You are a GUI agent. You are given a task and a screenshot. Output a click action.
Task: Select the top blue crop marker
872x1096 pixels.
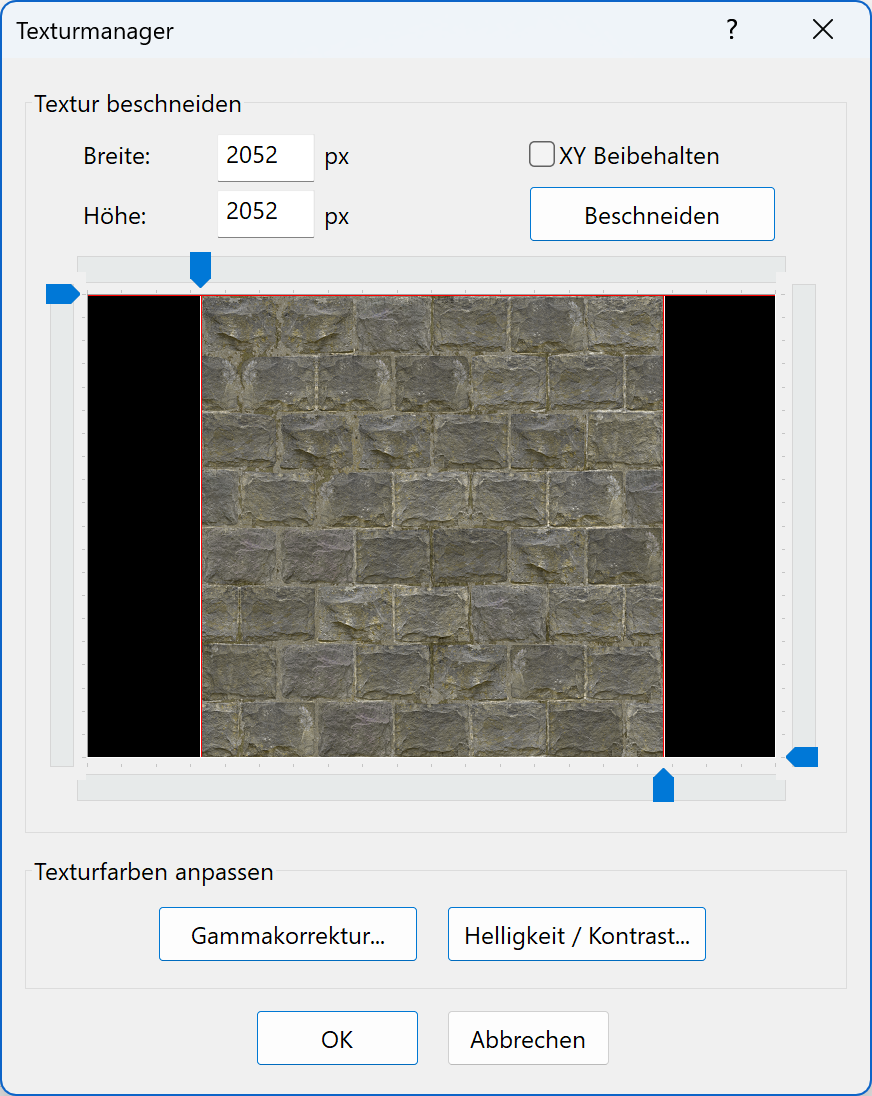(x=200, y=270)
